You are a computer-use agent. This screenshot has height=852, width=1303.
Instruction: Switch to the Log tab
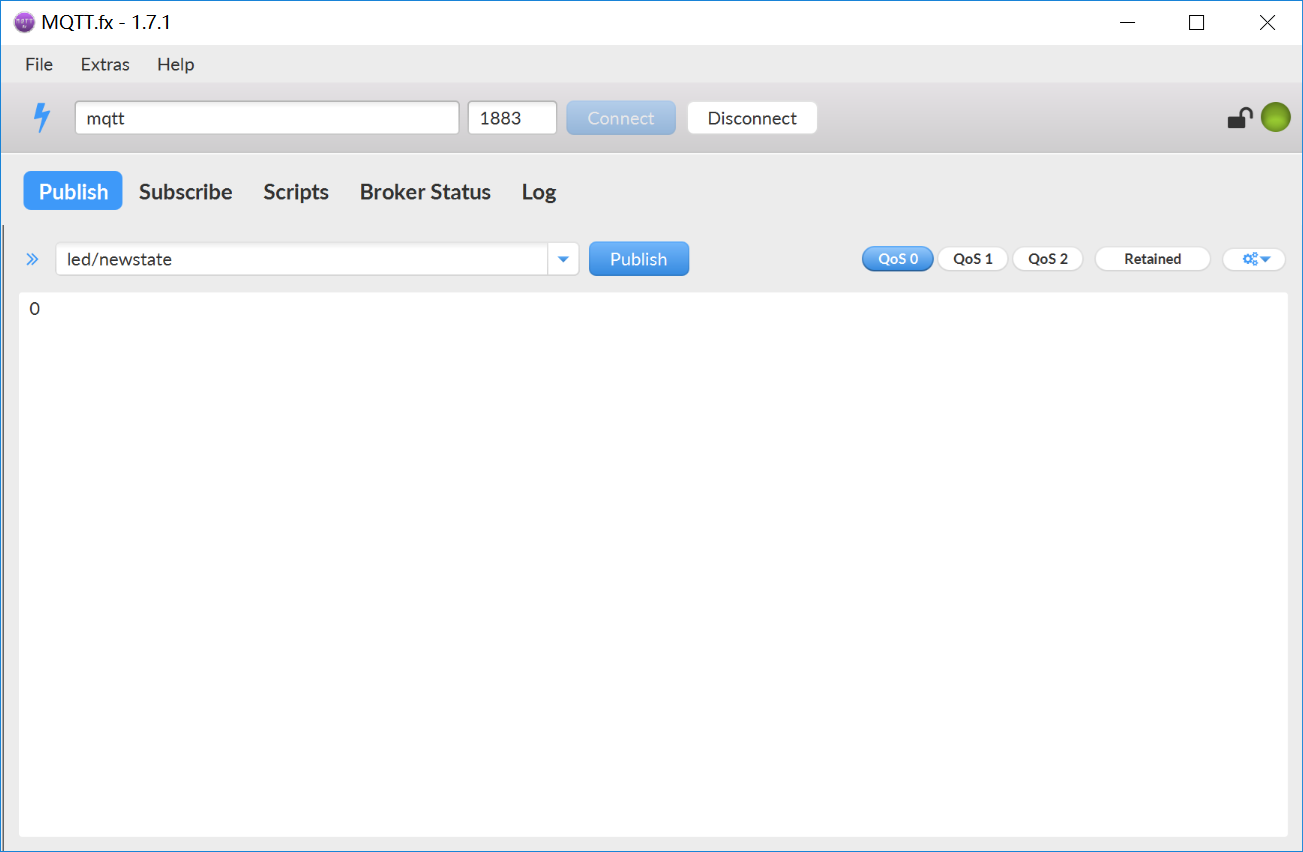point(539,191)
